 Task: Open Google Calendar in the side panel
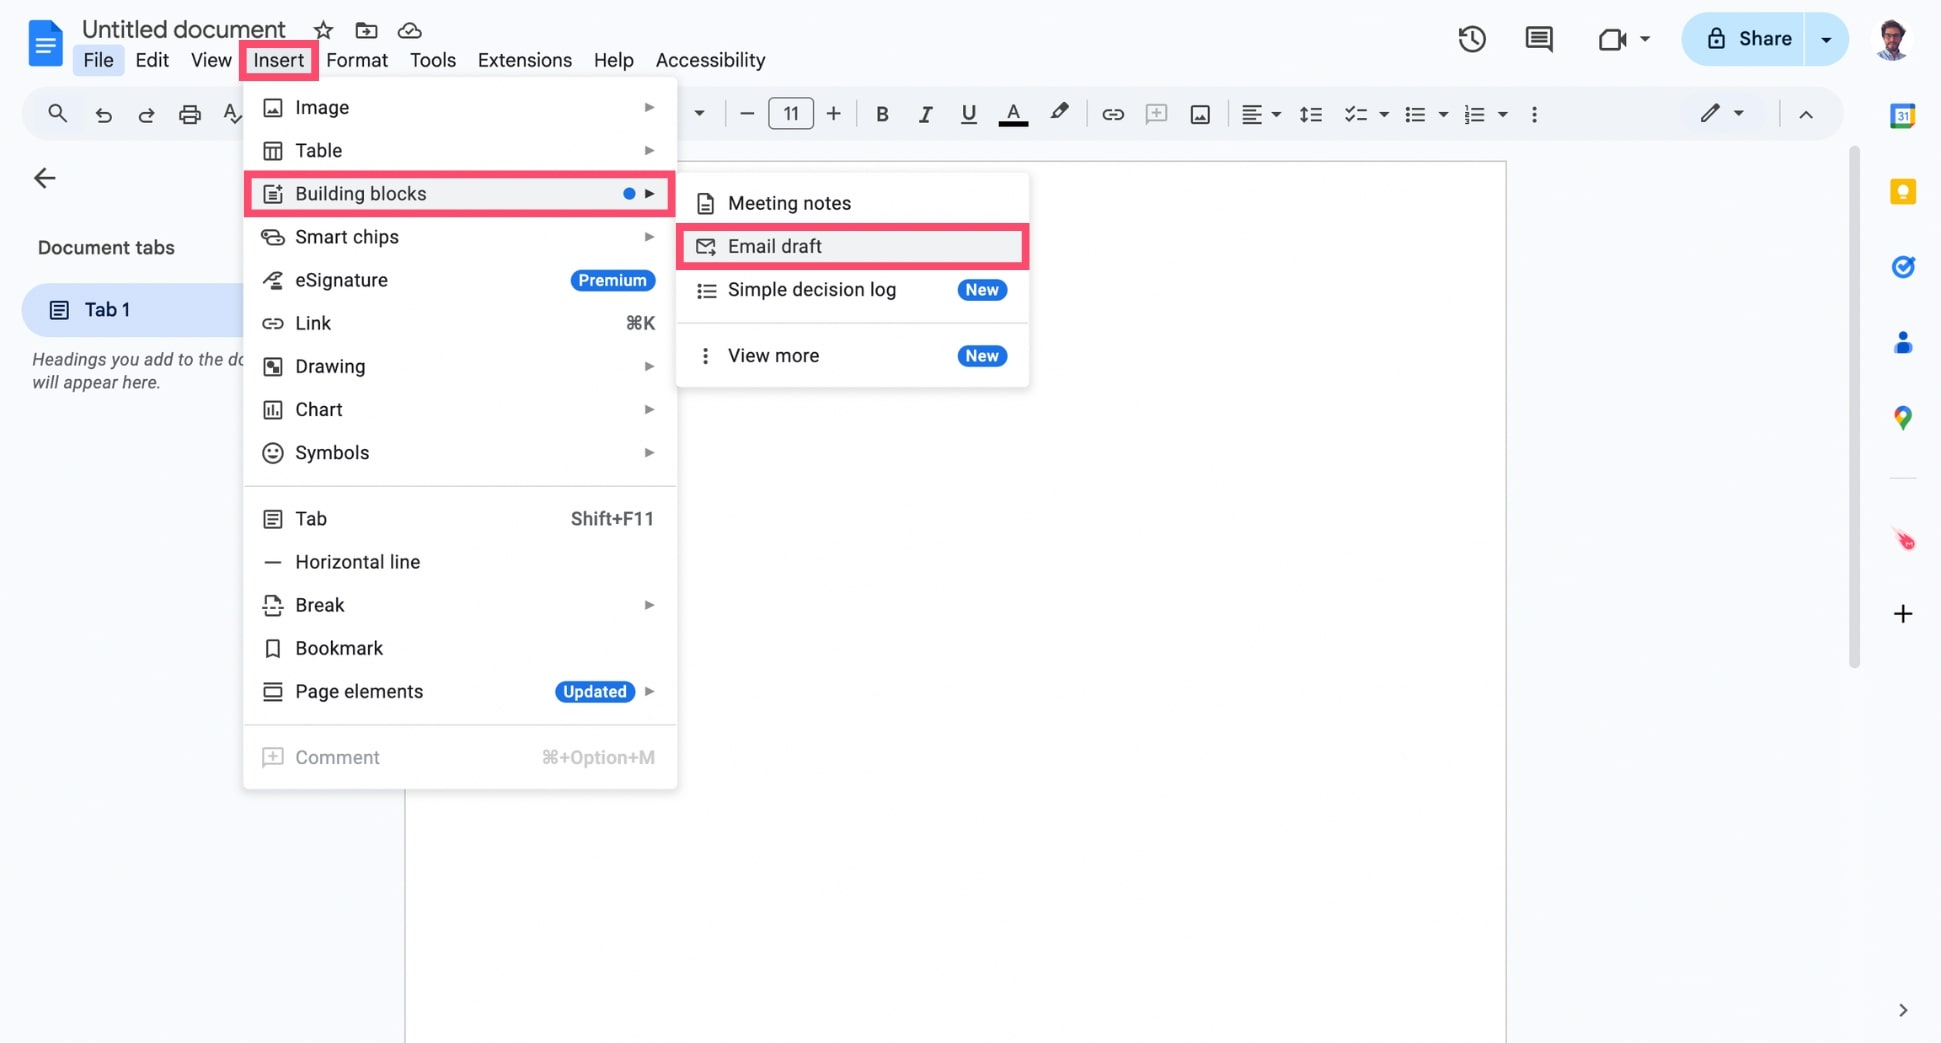tap(1904, 115)
